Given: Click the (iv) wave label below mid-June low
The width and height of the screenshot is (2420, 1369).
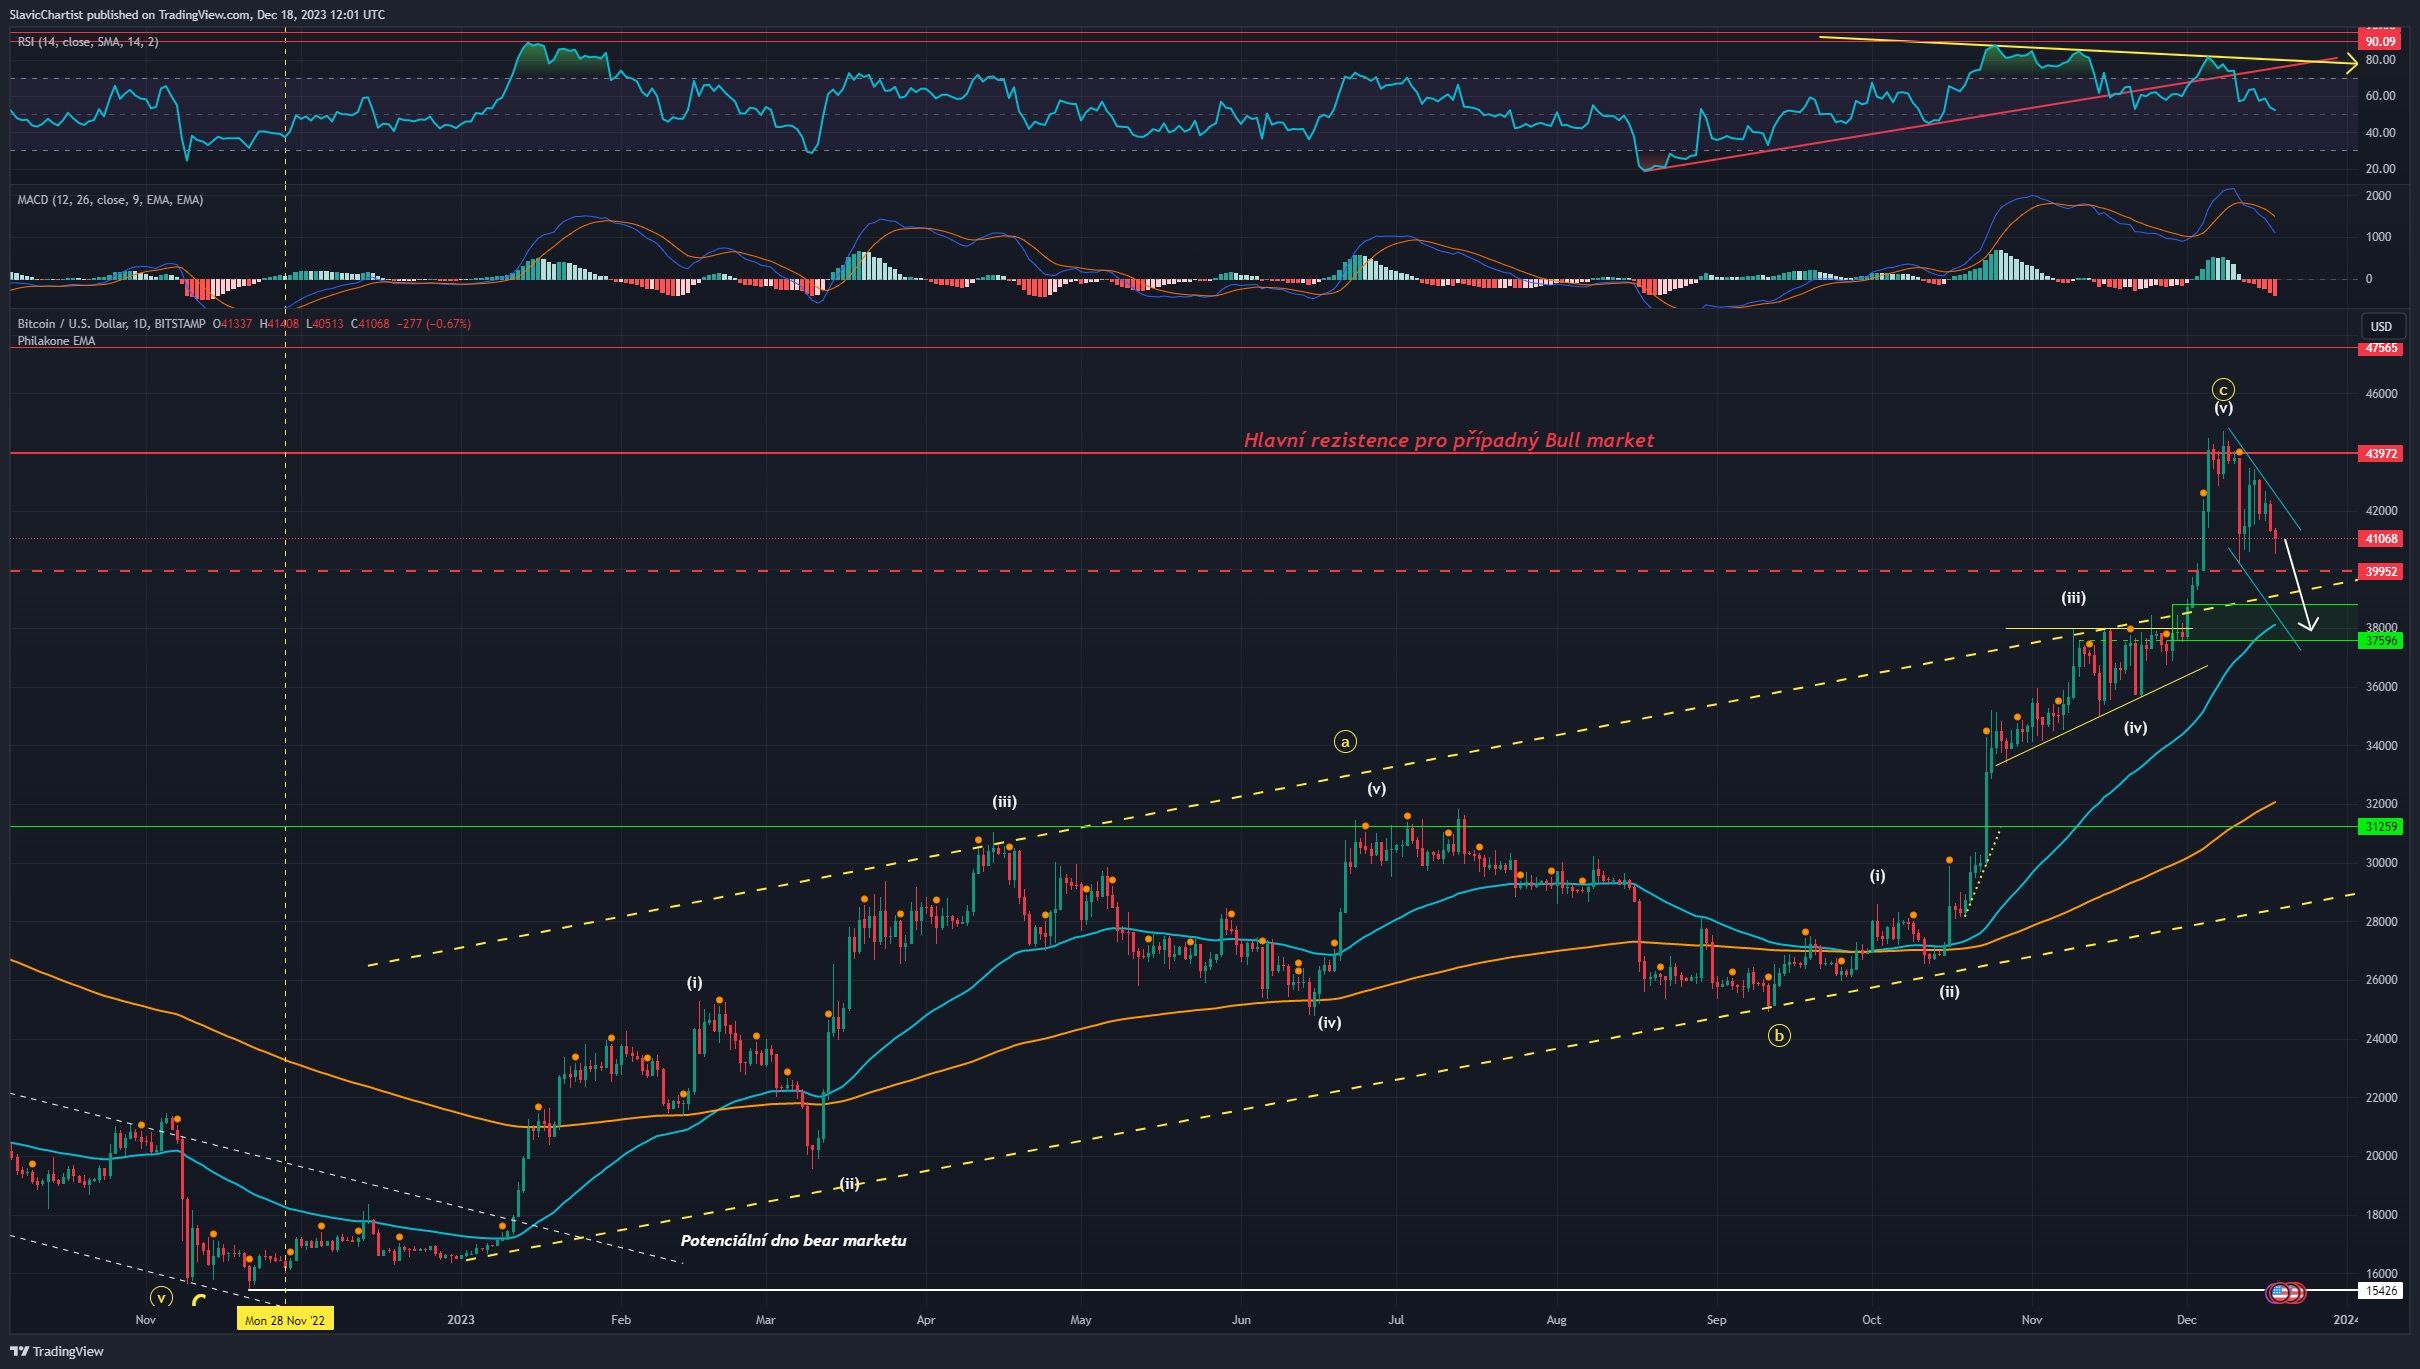Looking at the screenshot, I should coord(1329,1022).
